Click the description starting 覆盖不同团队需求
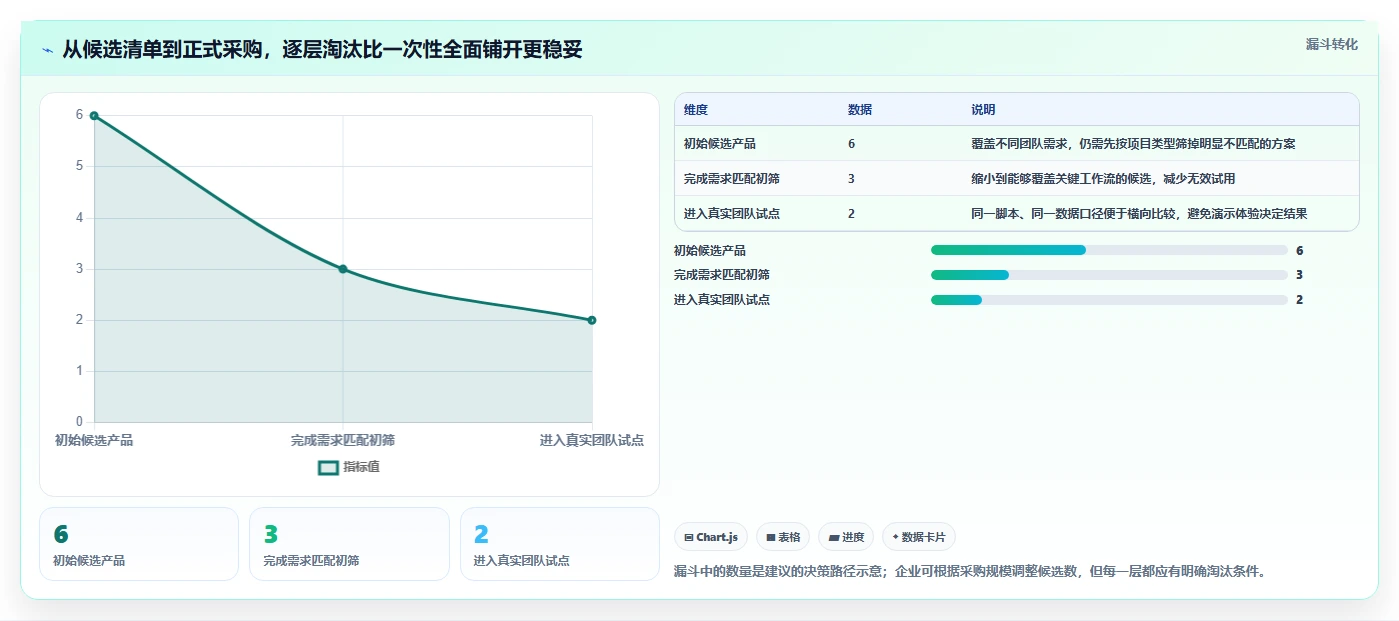 [1133, 144]
